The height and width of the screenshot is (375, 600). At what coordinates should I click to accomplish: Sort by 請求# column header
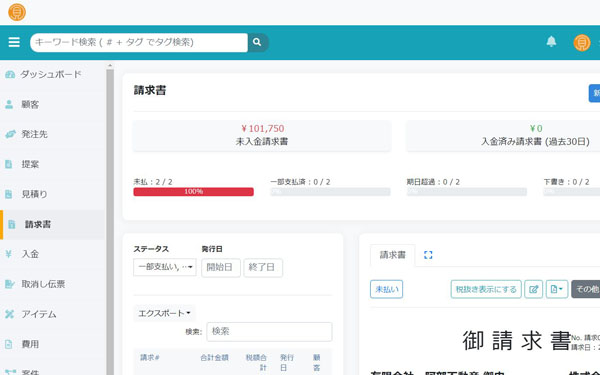point(150,357)
